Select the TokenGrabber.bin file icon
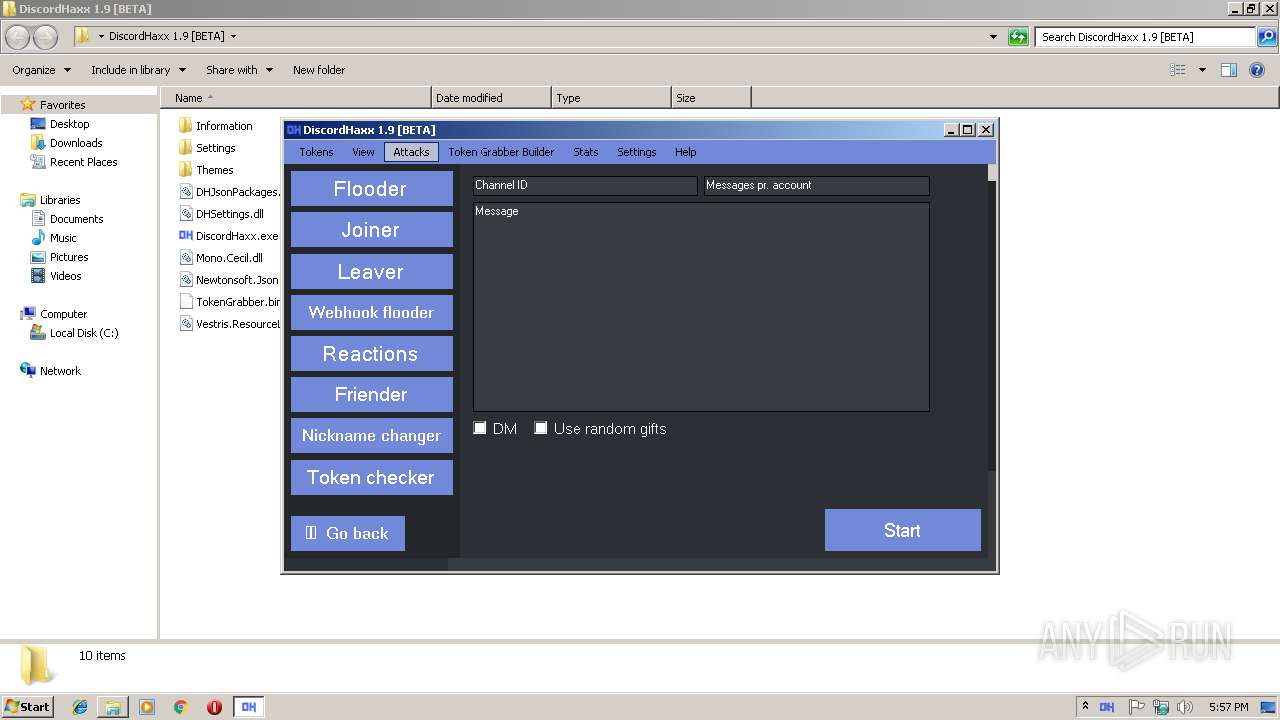Screen dimensions: 1280x720 point(185,302)
